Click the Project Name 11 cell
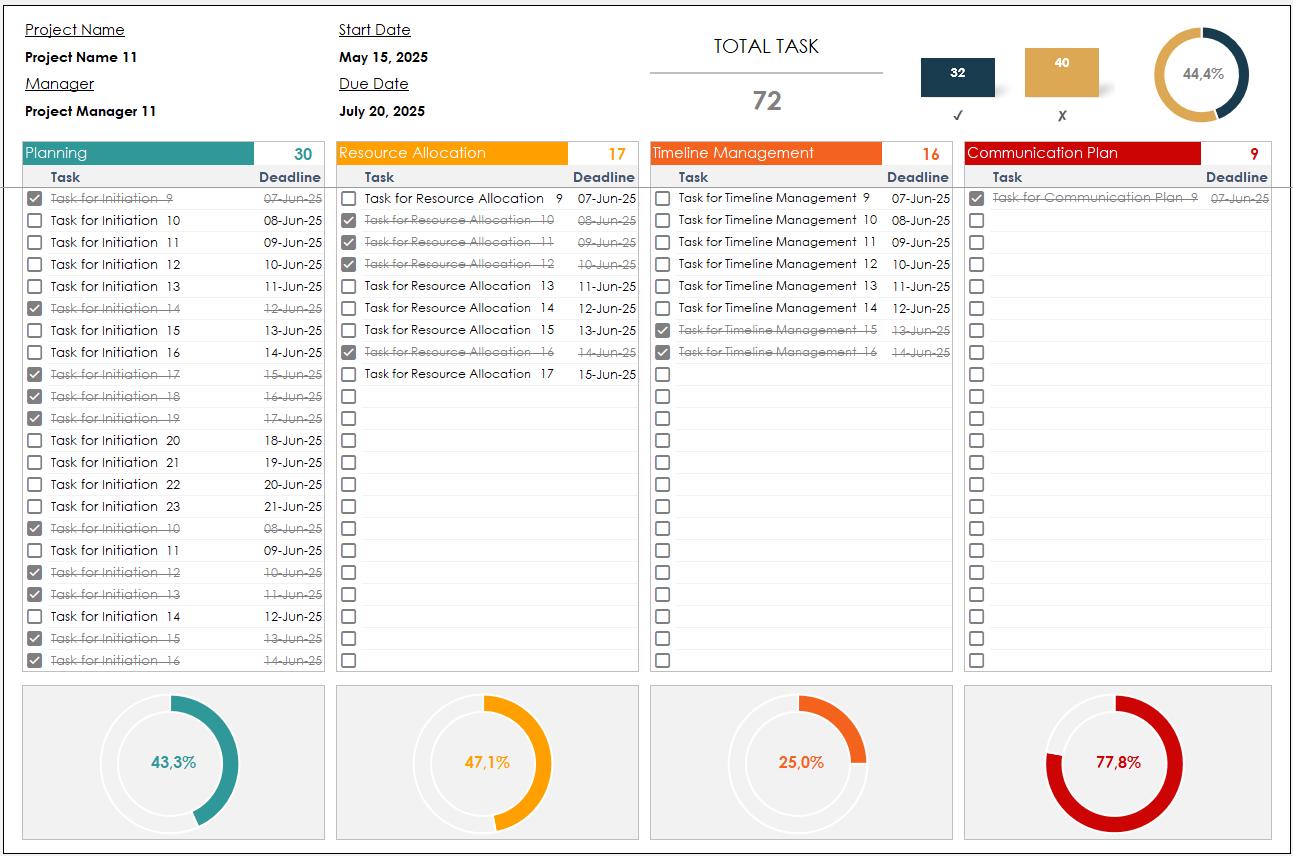 coord(81,57)
